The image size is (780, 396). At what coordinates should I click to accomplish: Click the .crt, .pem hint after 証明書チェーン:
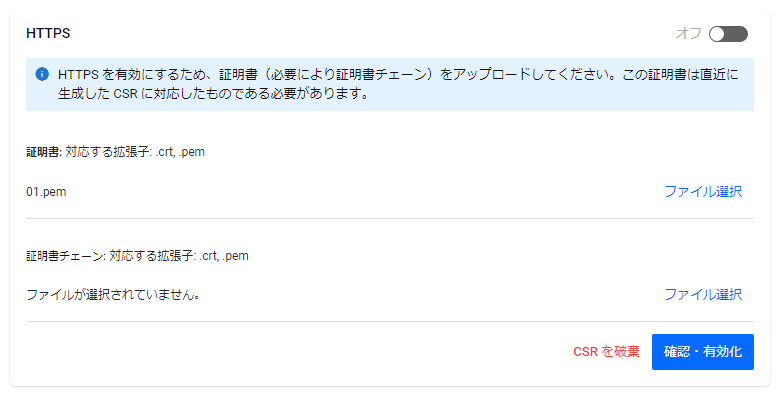click(223, 256)
